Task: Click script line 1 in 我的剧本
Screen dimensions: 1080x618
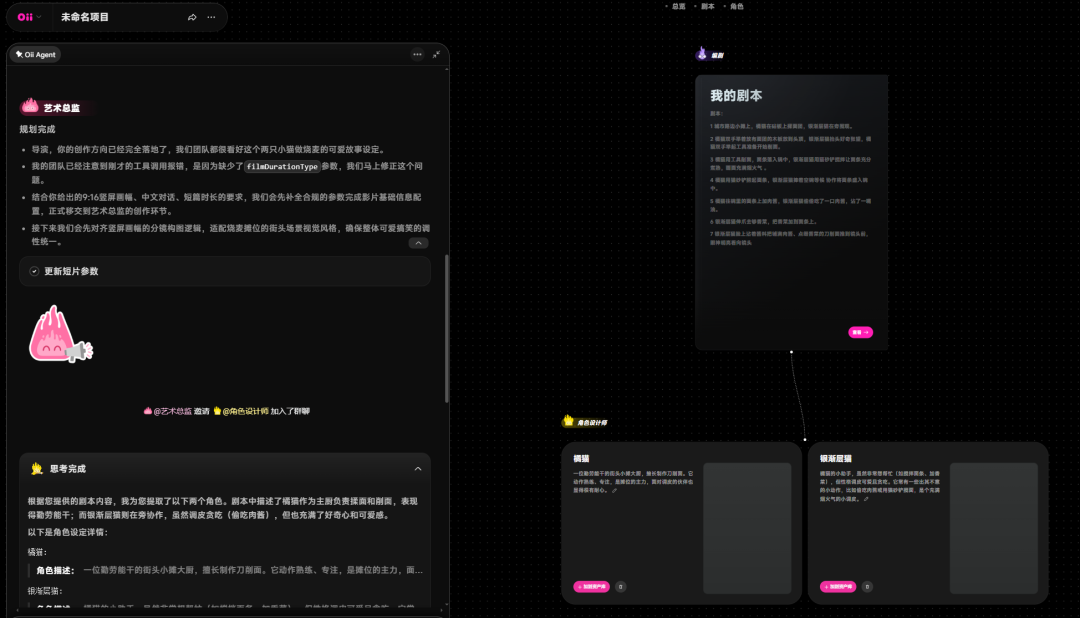Action: [782, 126]
